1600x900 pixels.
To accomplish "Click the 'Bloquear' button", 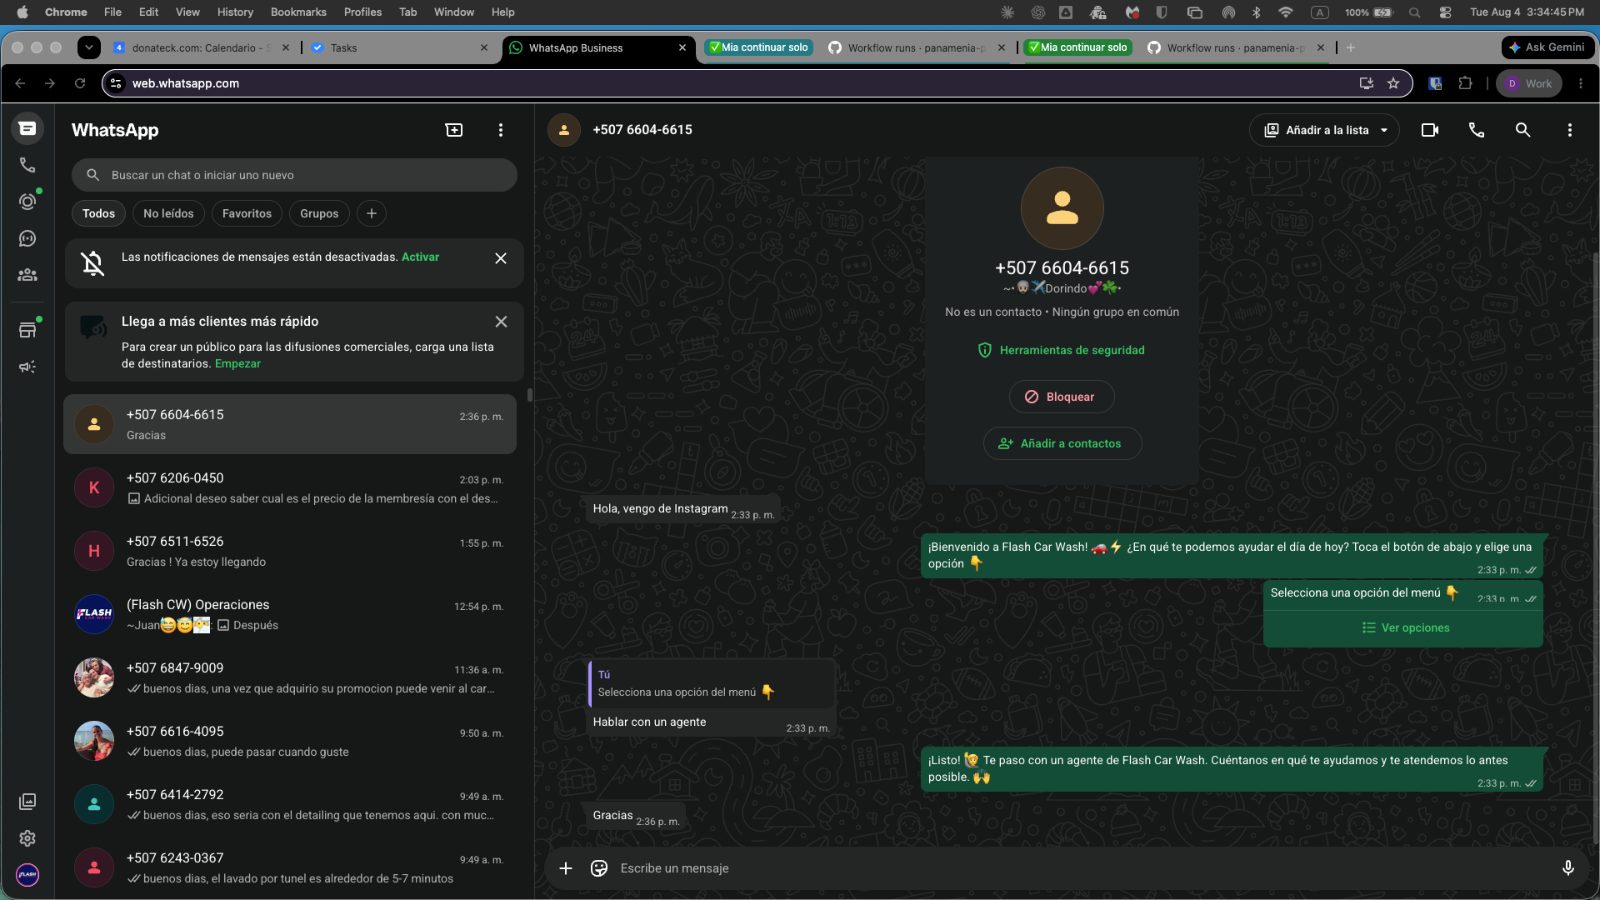I will coord(1061,397).
